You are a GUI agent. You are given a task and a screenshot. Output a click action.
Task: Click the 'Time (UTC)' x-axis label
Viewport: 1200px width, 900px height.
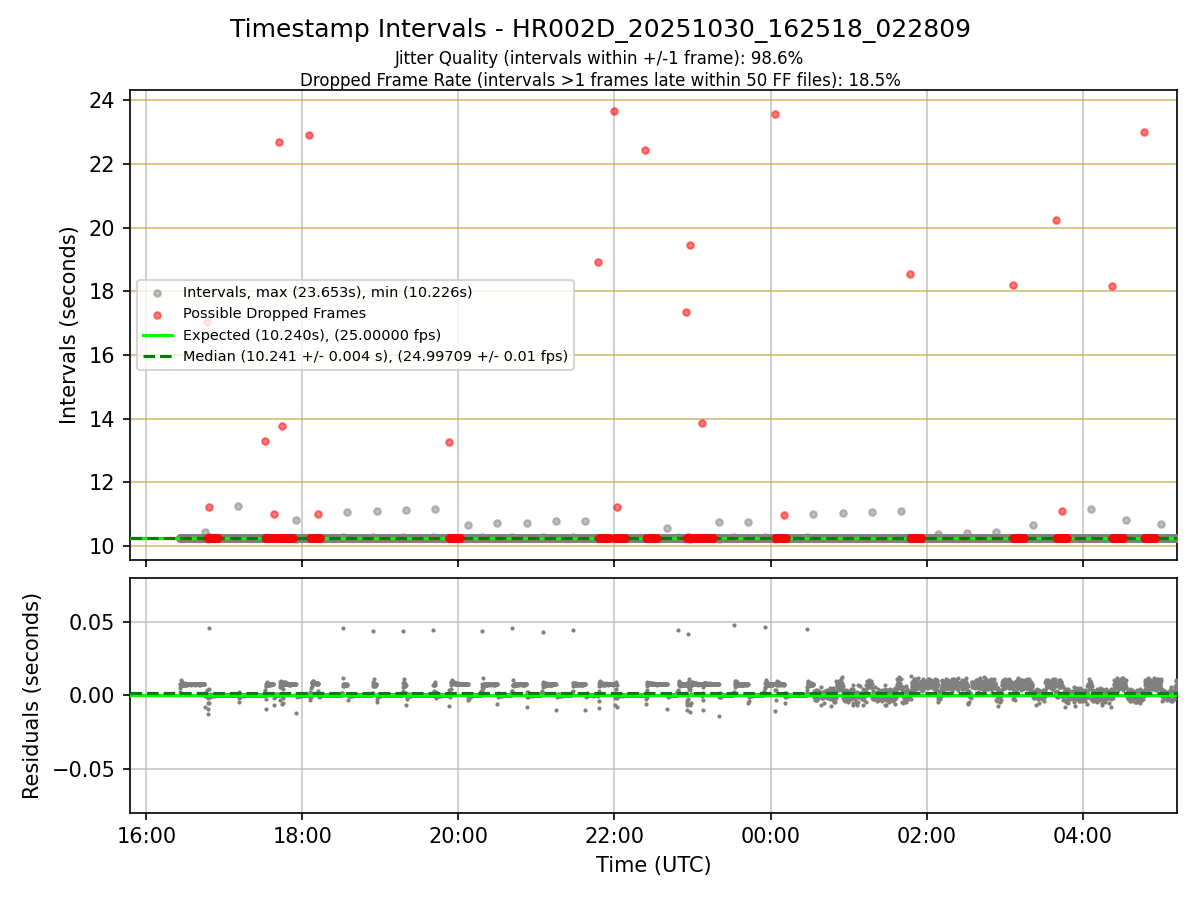(x=653, y=865)
